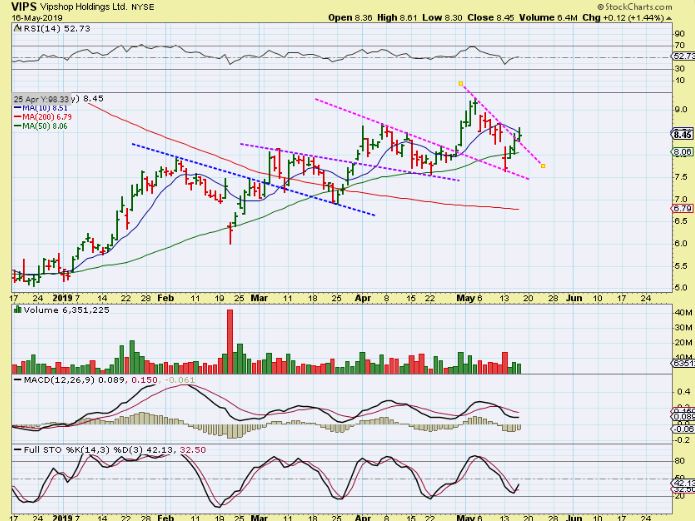Click the 8.06 MA50 tag on price axis
This screenshot has width=695, height=521.
683,152
